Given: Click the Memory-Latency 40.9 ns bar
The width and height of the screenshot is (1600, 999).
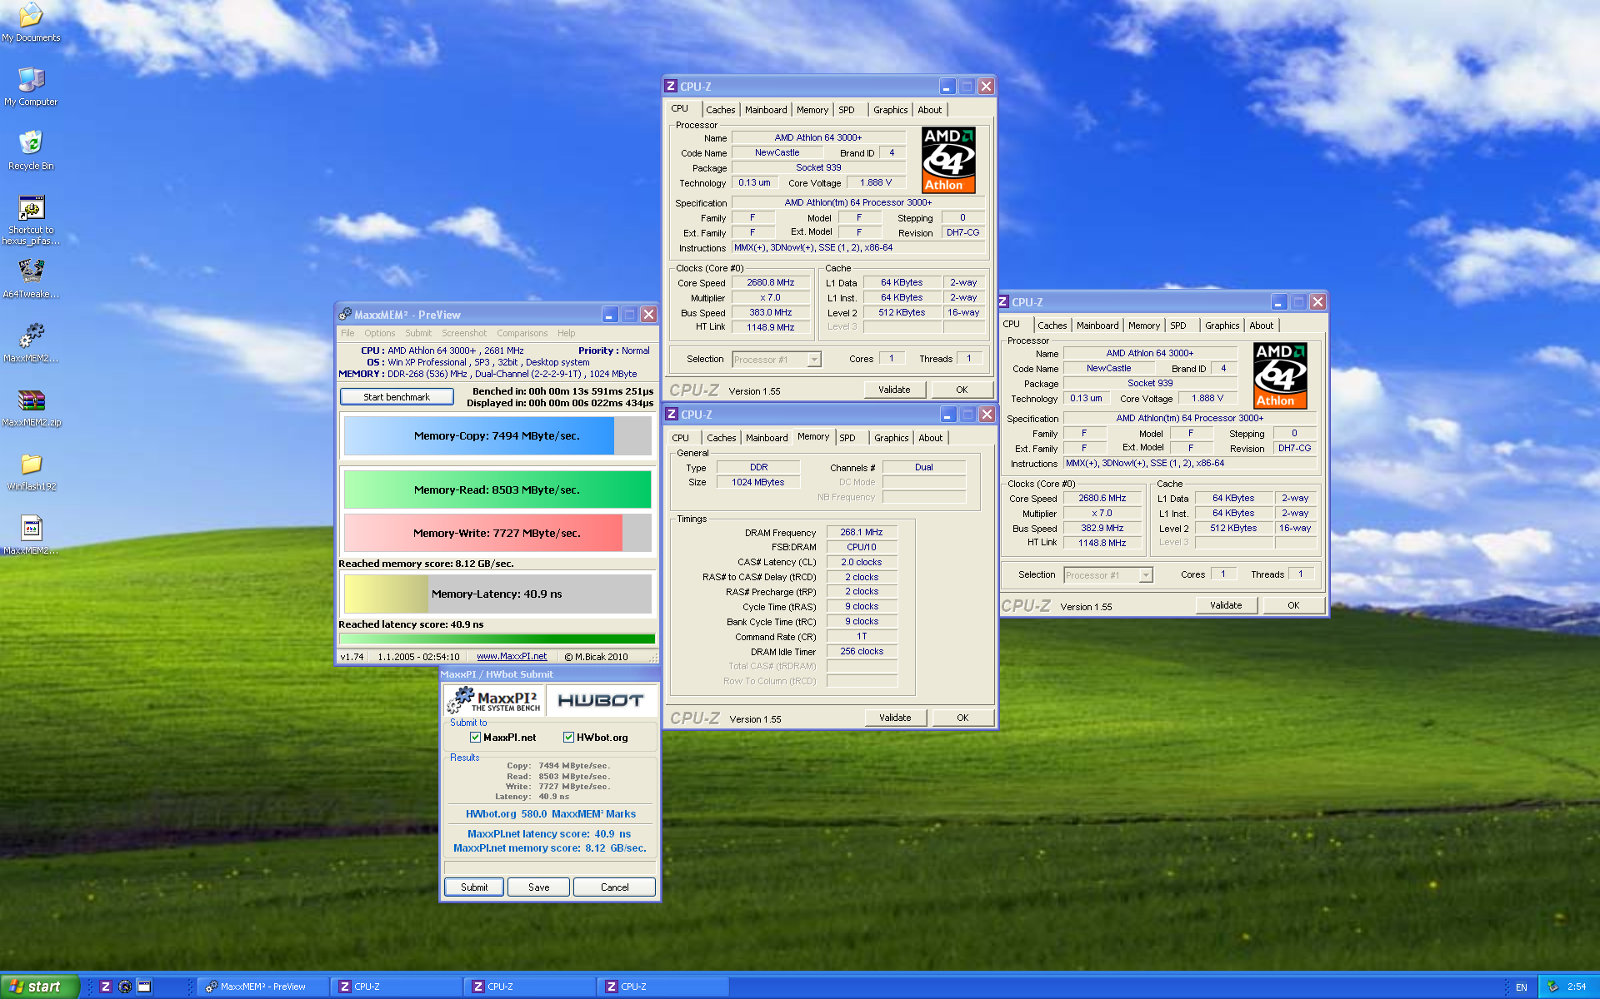Looking at the screenshot, I should click(x=497, y=594).
